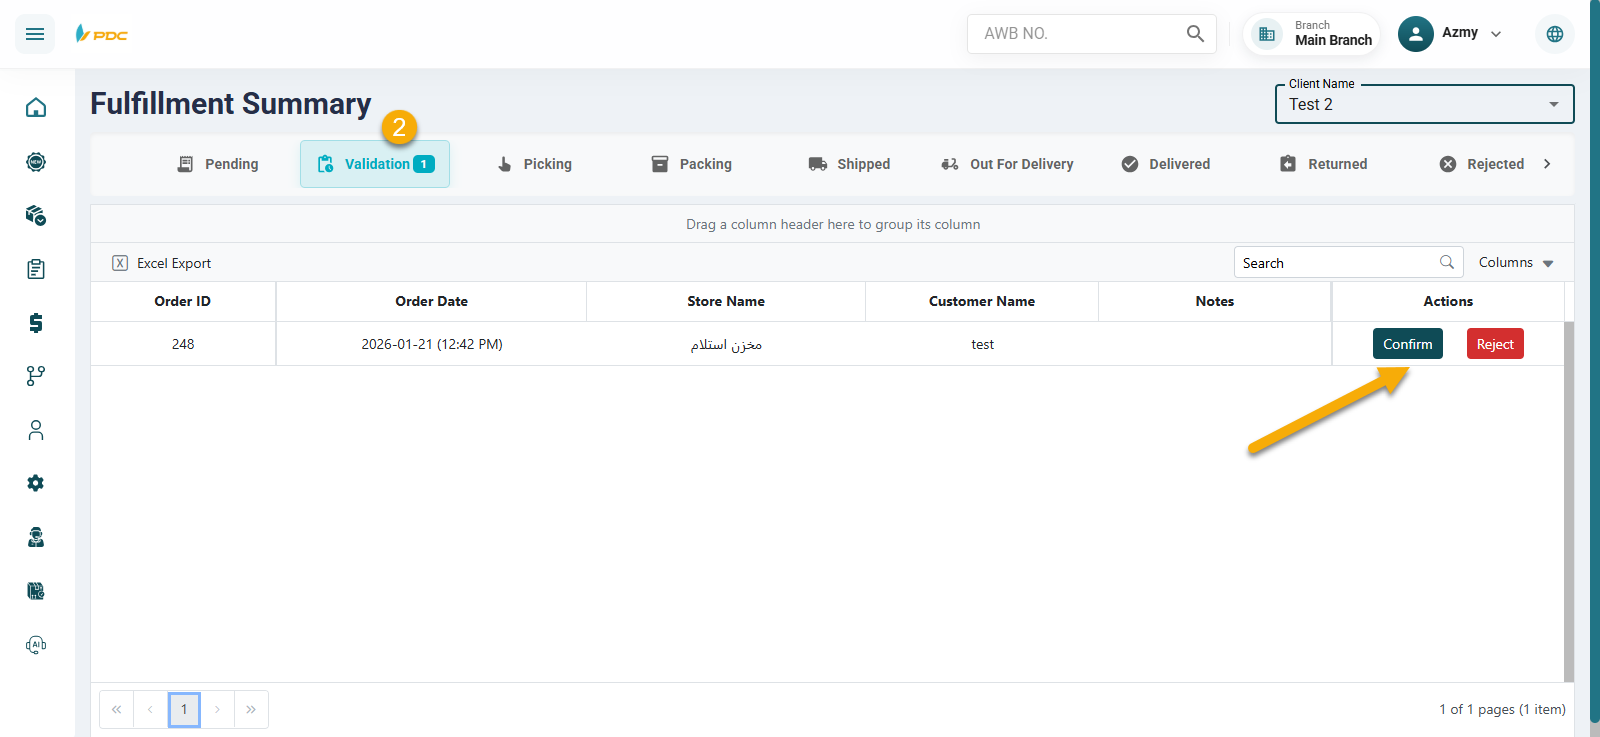Click Order ID cell 248
The width and height of the screenshot is (1600, 737).
[x=183, y=344]
